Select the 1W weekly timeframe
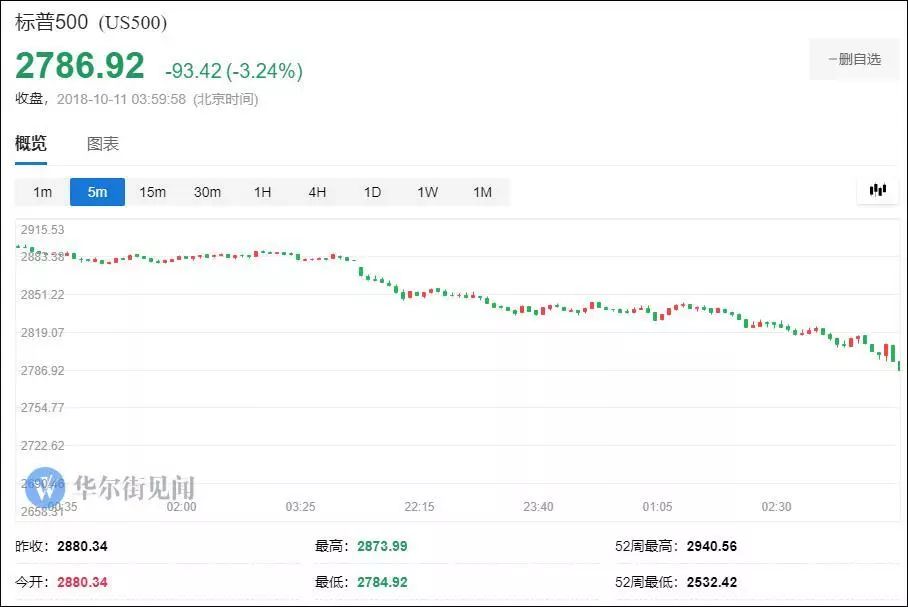Screen dimensions: 908x607 point(426,191)
